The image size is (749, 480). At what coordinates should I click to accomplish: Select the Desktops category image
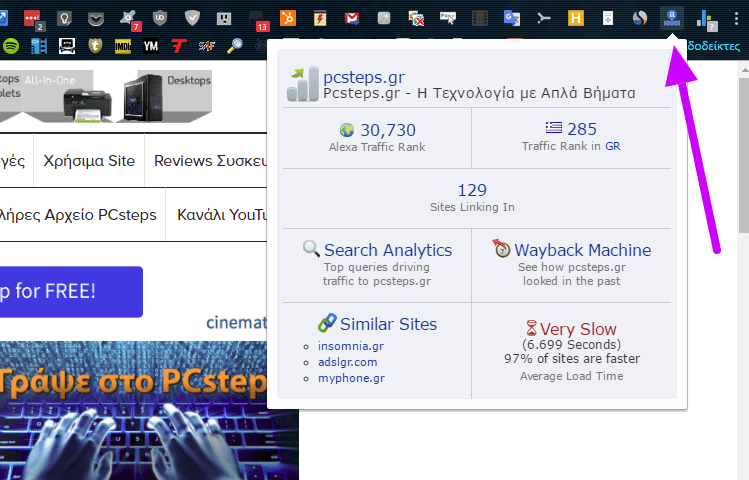(166, 96)
